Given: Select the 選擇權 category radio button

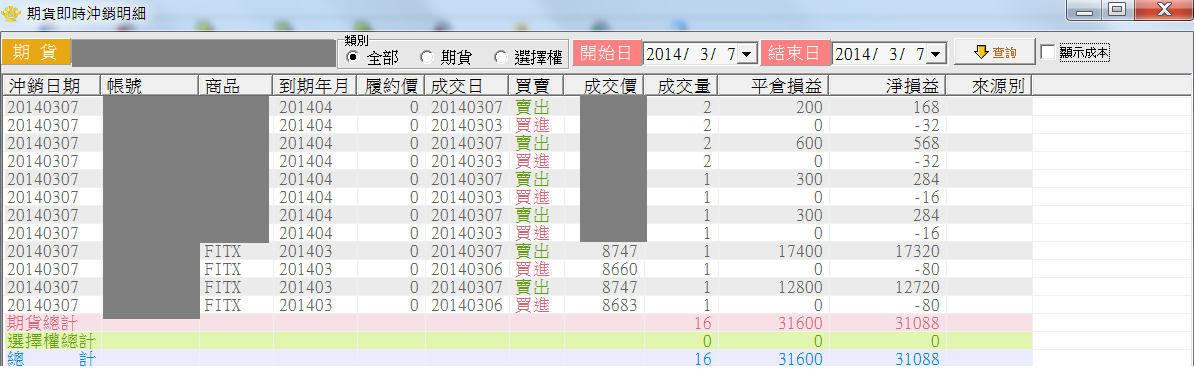Looking at the screenshot, I should pyautogui.click(x=500, y=57).
